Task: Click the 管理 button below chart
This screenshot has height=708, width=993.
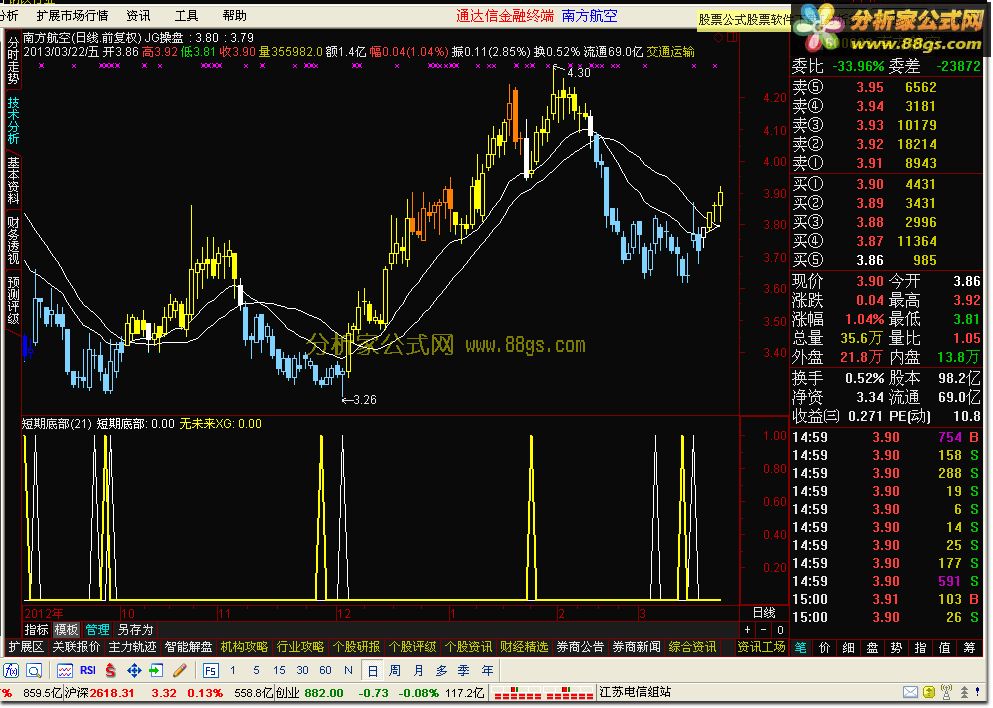Action: pos(97,629)
